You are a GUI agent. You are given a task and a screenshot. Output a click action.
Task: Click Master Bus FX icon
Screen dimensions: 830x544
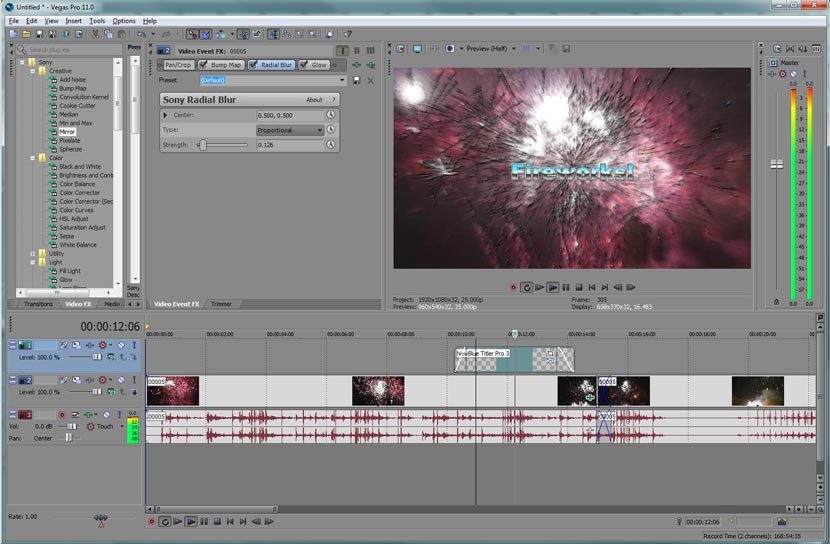772,74
